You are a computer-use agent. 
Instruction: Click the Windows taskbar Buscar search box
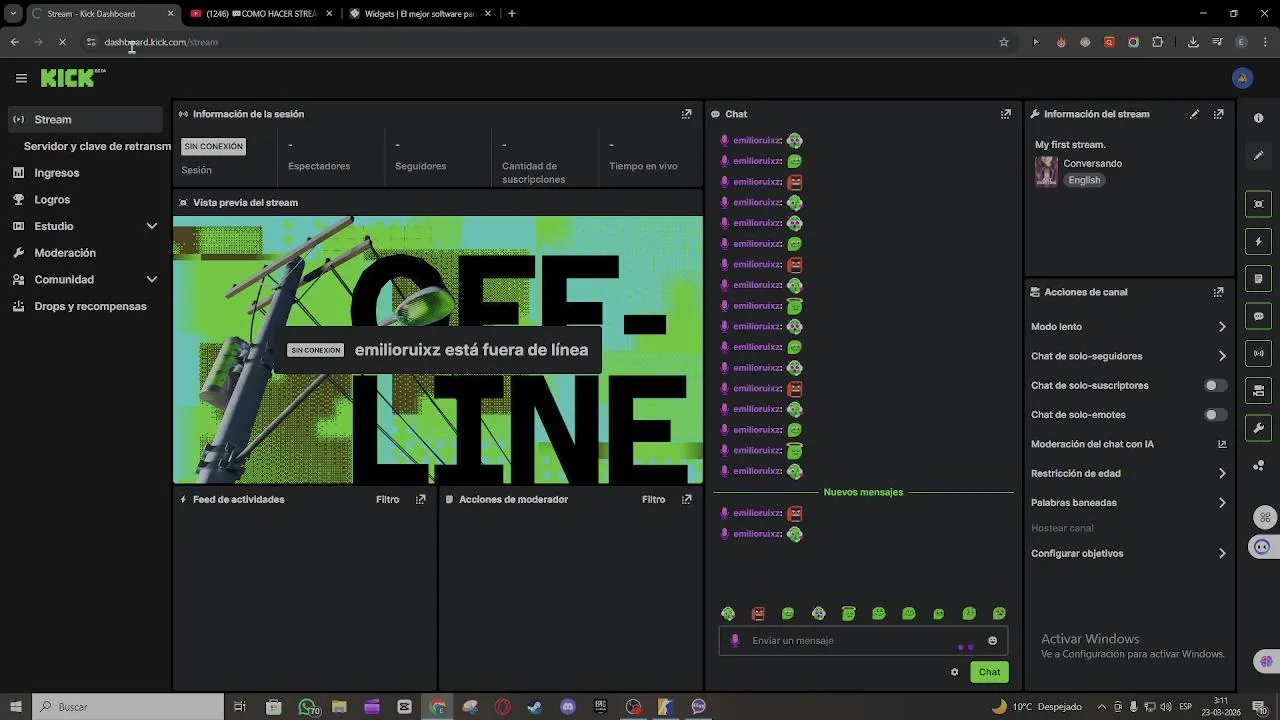pos(128,707)
